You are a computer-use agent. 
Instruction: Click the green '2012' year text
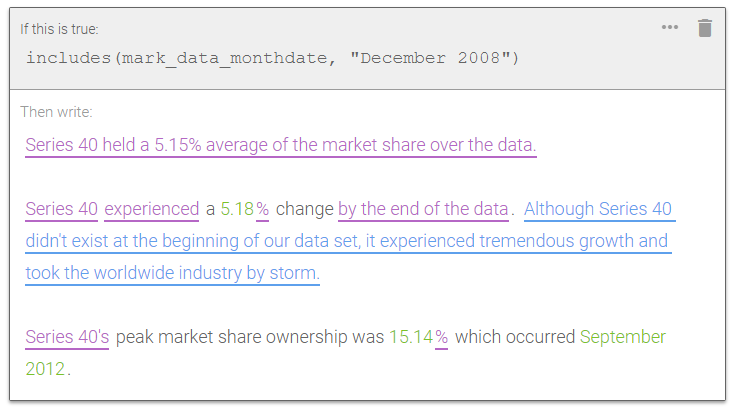(x=45, y=369)
